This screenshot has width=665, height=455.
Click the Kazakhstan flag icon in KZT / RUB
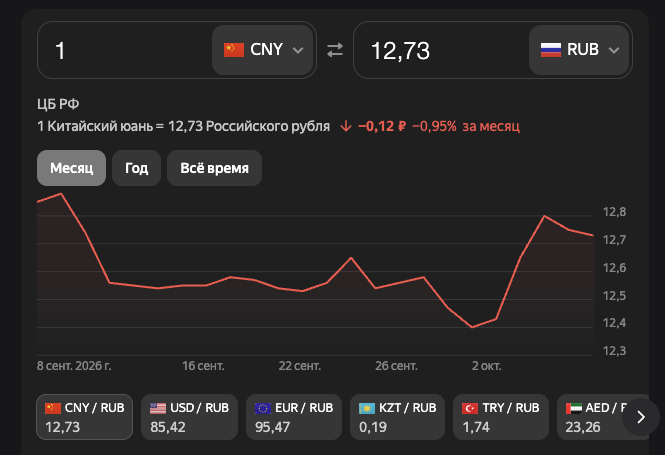(367, 408)
